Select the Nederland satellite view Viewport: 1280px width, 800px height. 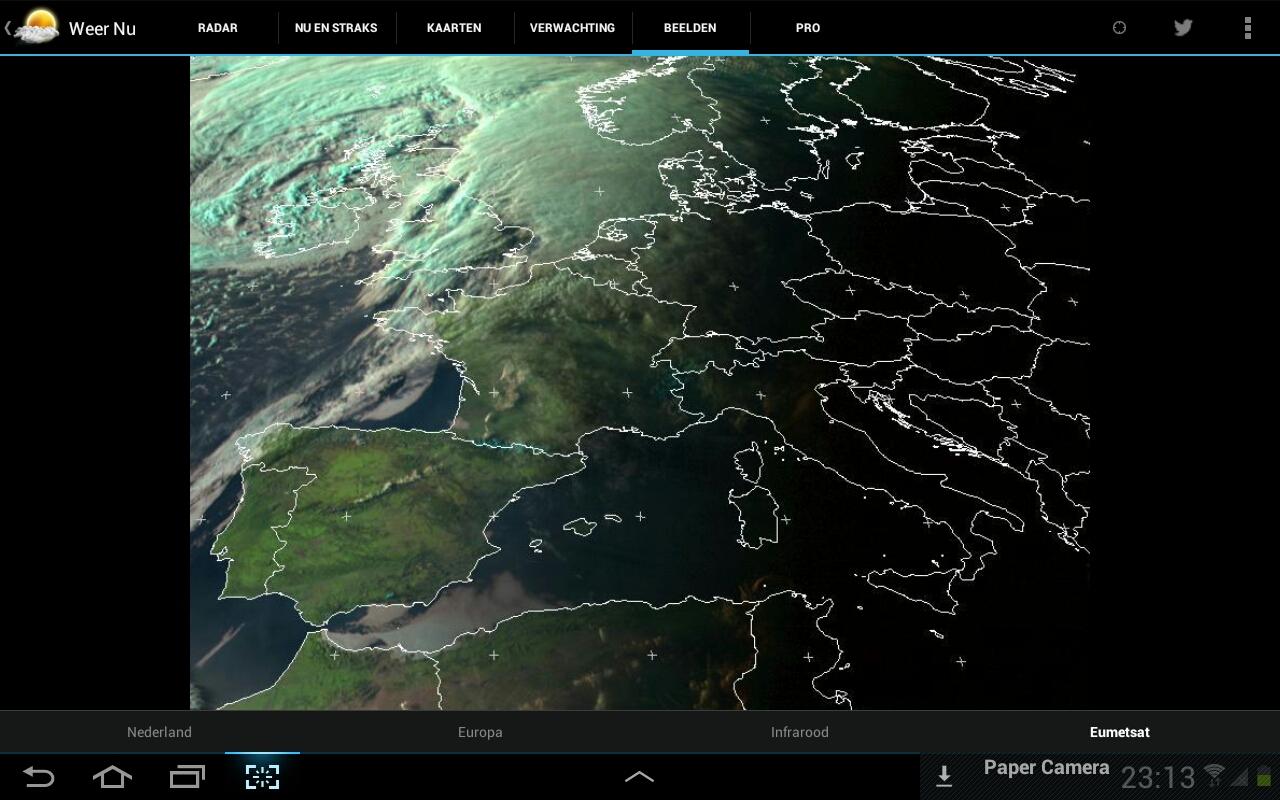tap(159, 732)
